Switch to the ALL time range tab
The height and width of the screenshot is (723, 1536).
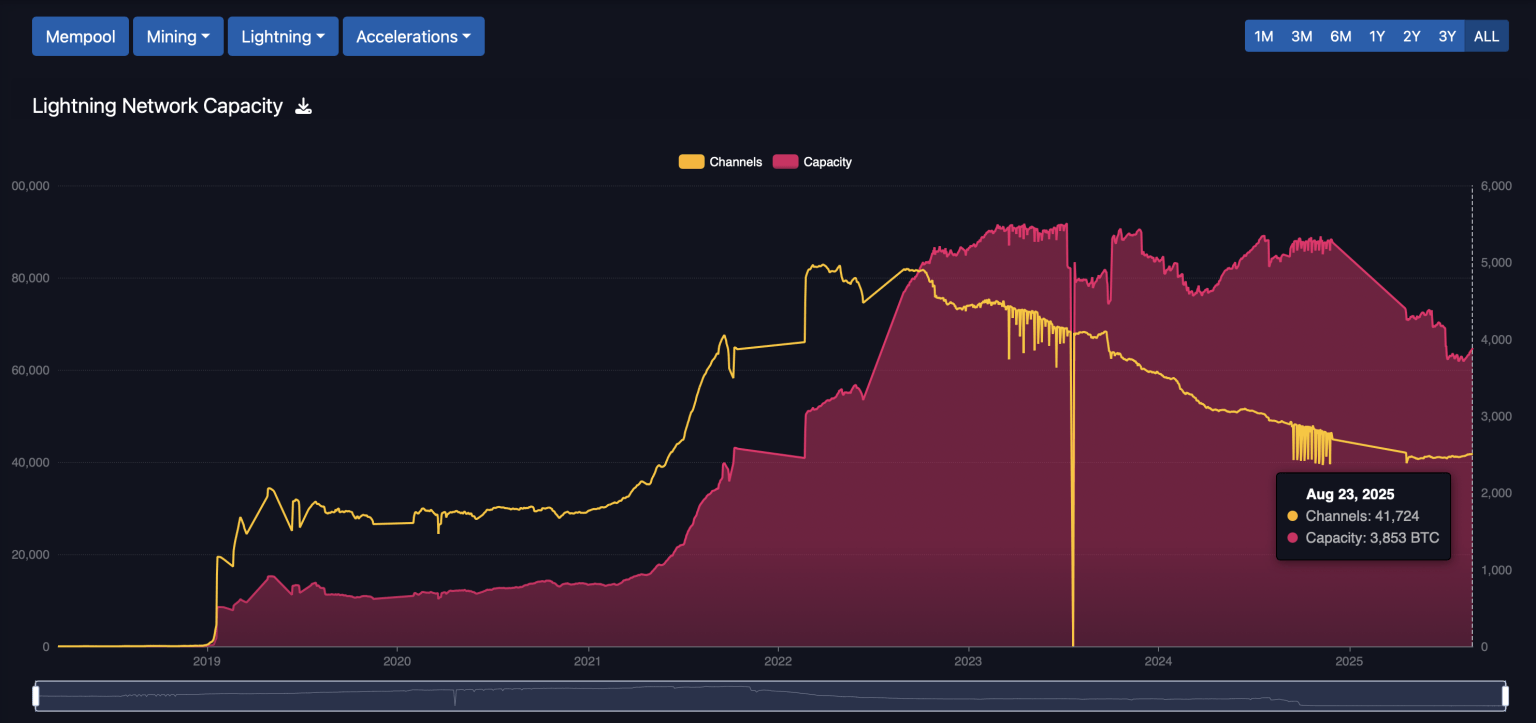pyautogui.click(x=1486, y=36)
